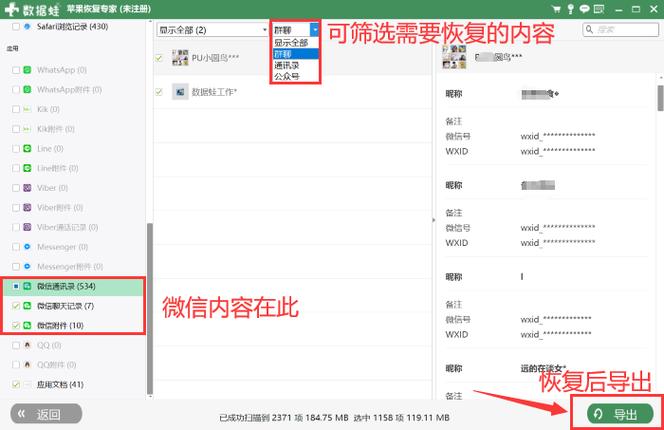This screenshot has width=664, height=430.
Task: Click the green 导出 export button
Action: tap(620, 414)
